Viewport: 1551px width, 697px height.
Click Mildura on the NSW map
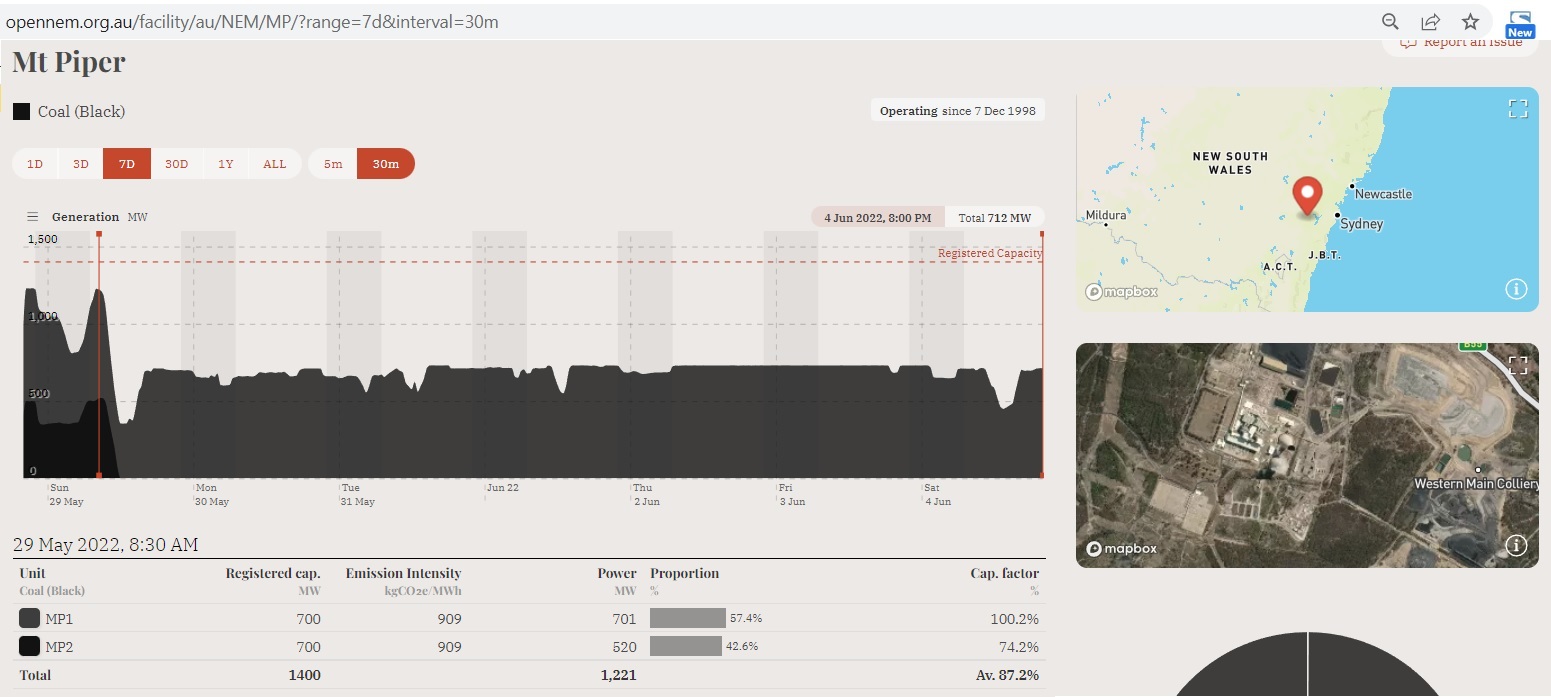point(1106,215)
